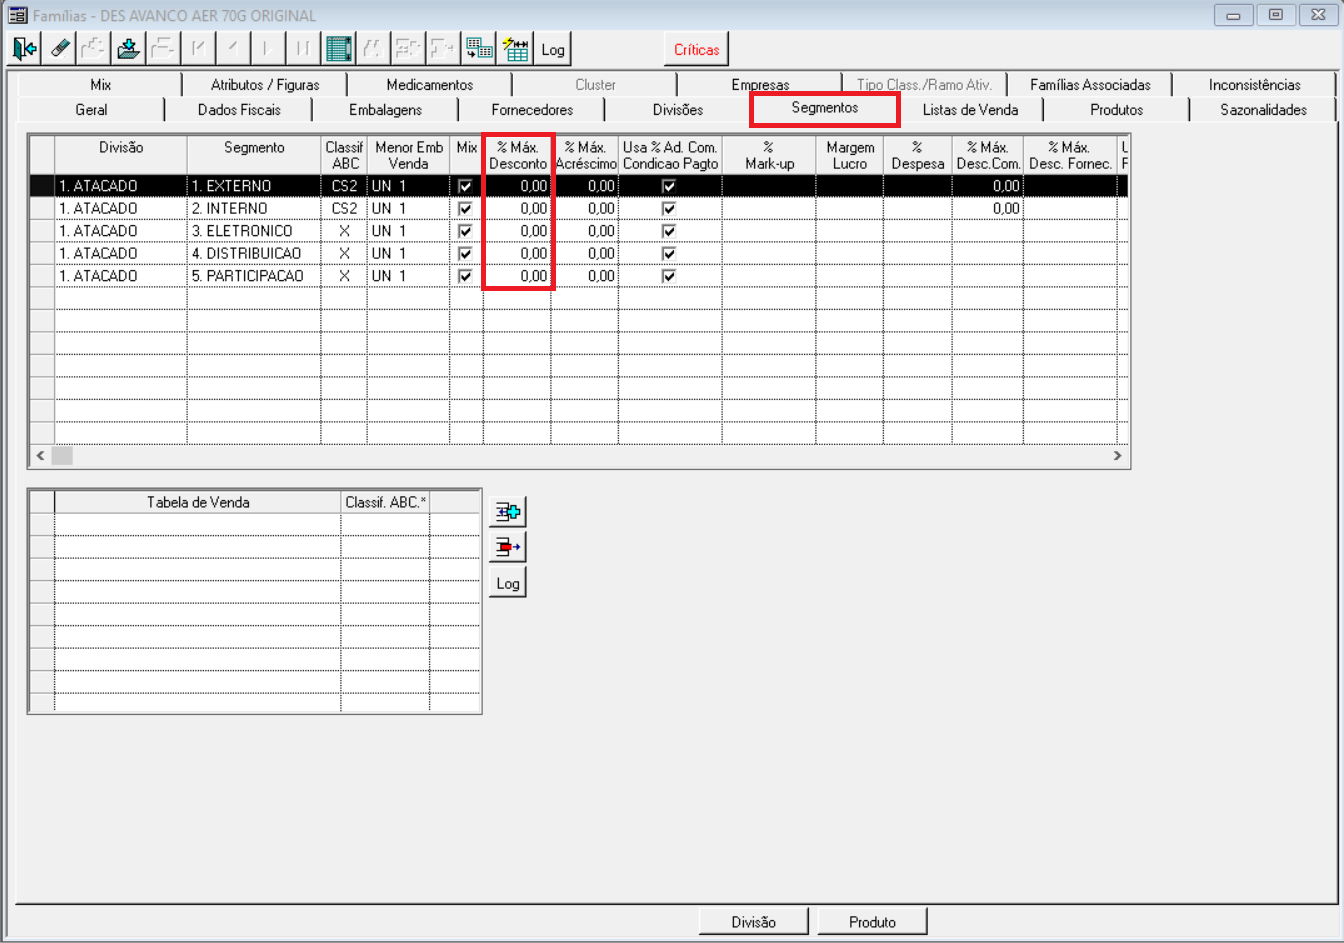The width and height of the screenshot is (1344, 943).
Task: Open the Famílias Associadas tab
Action: (x=1090, y=85)
